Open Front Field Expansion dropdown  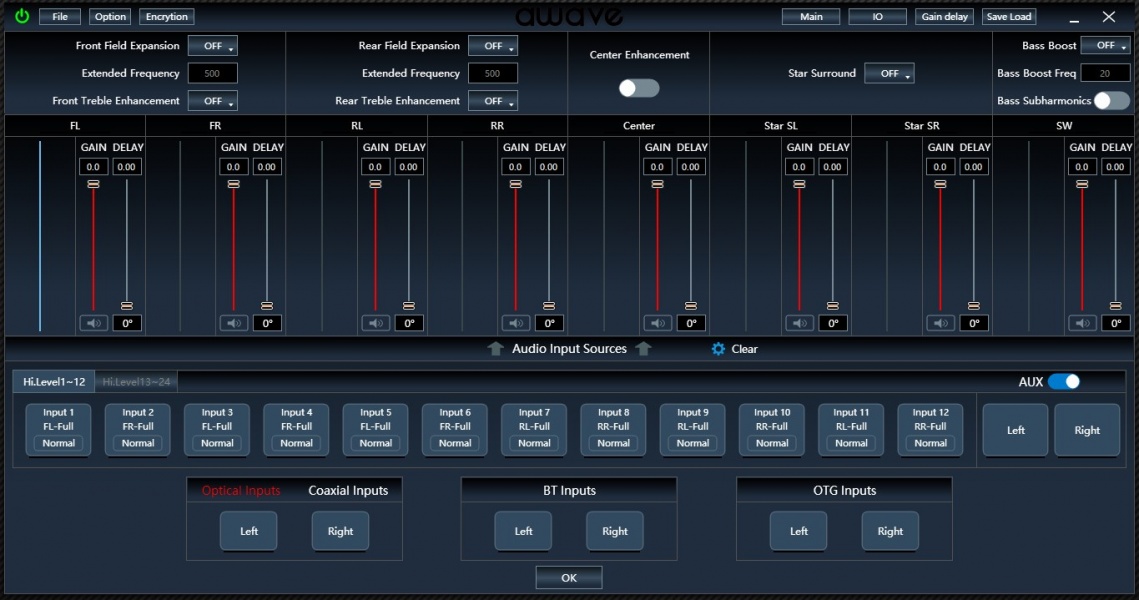[x=213, y=46]
